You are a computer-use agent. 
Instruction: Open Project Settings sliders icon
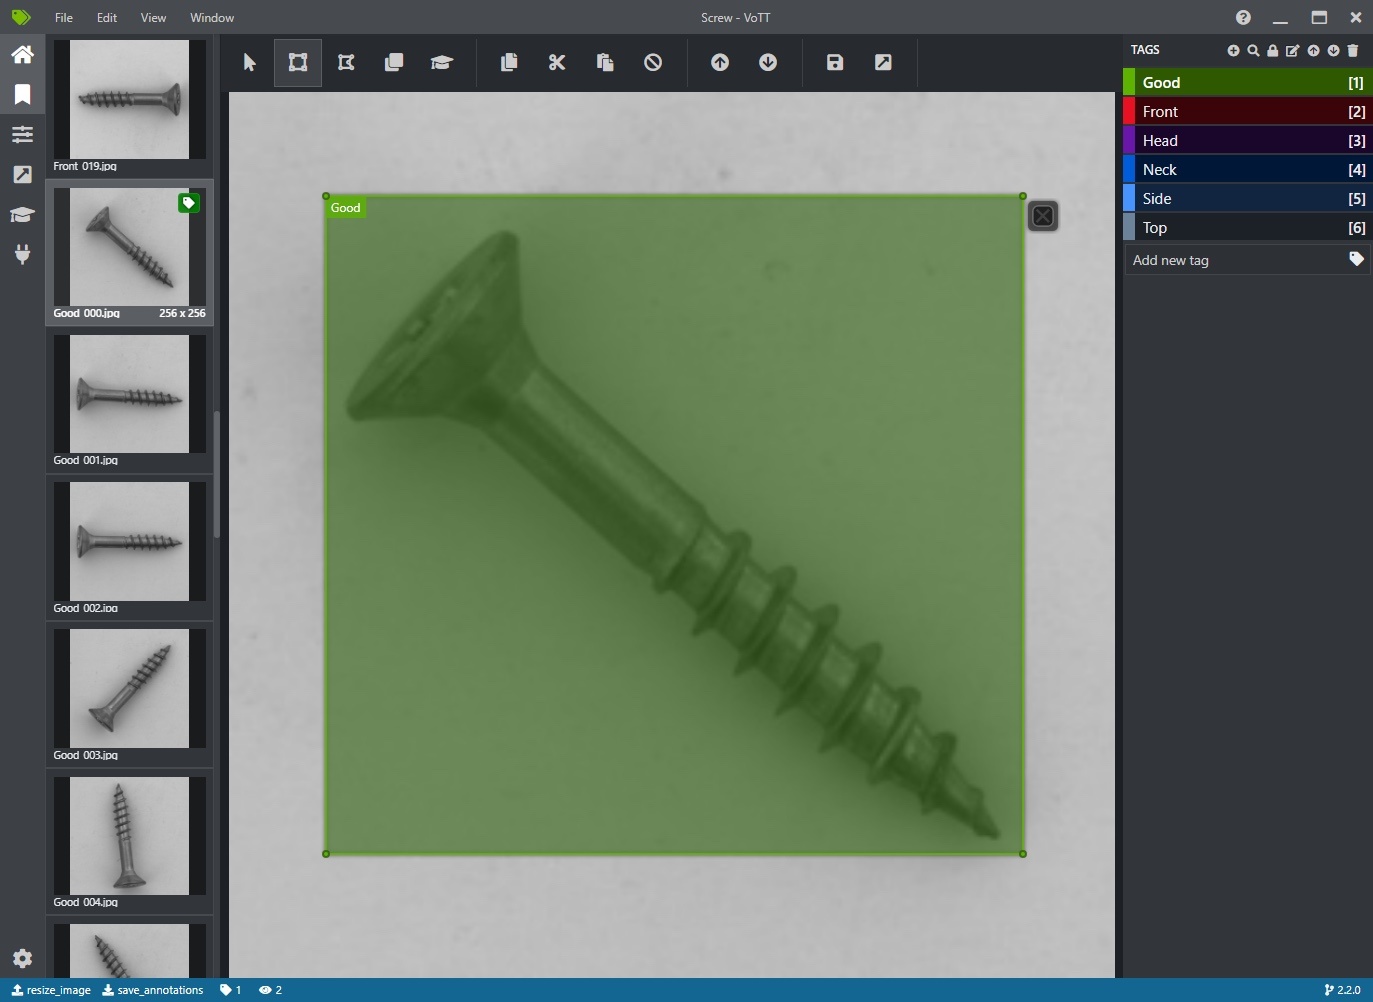tap(22, 134)
